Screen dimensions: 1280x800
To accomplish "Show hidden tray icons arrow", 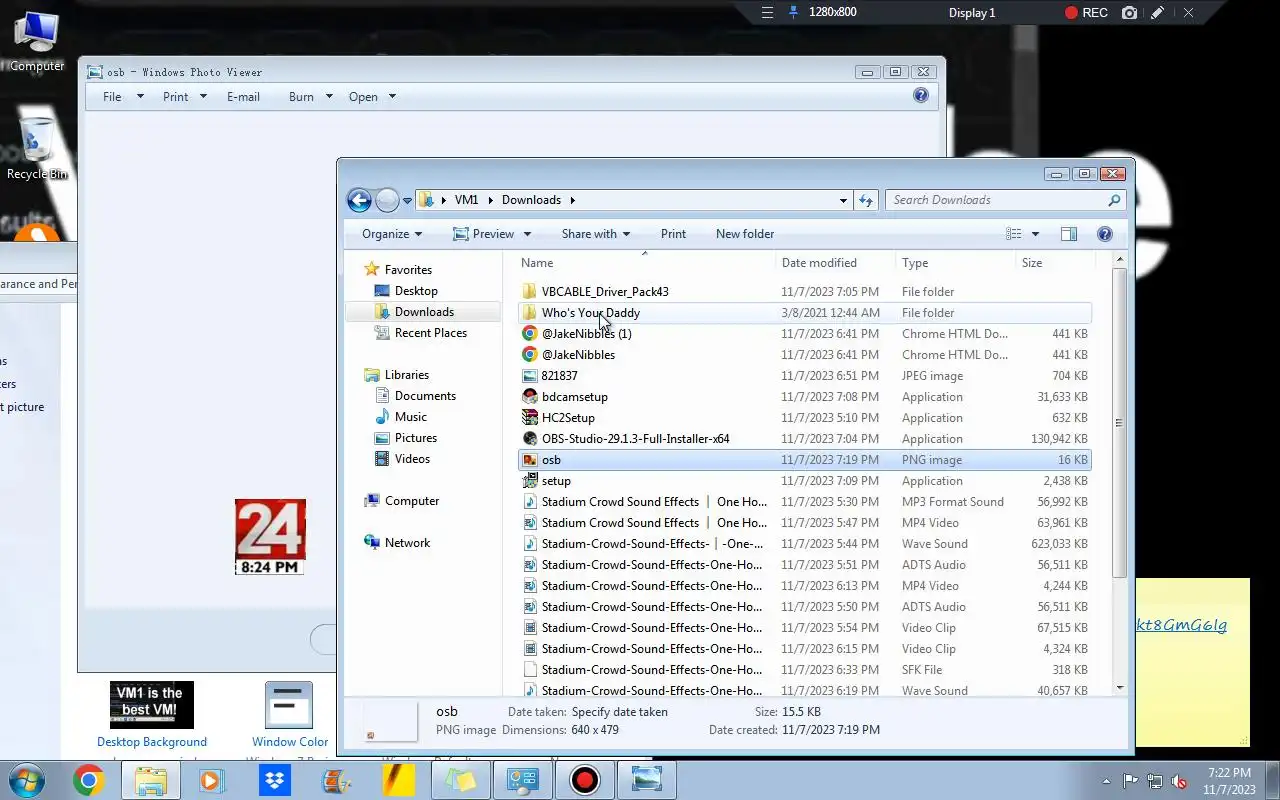I will coord(1106,781).
